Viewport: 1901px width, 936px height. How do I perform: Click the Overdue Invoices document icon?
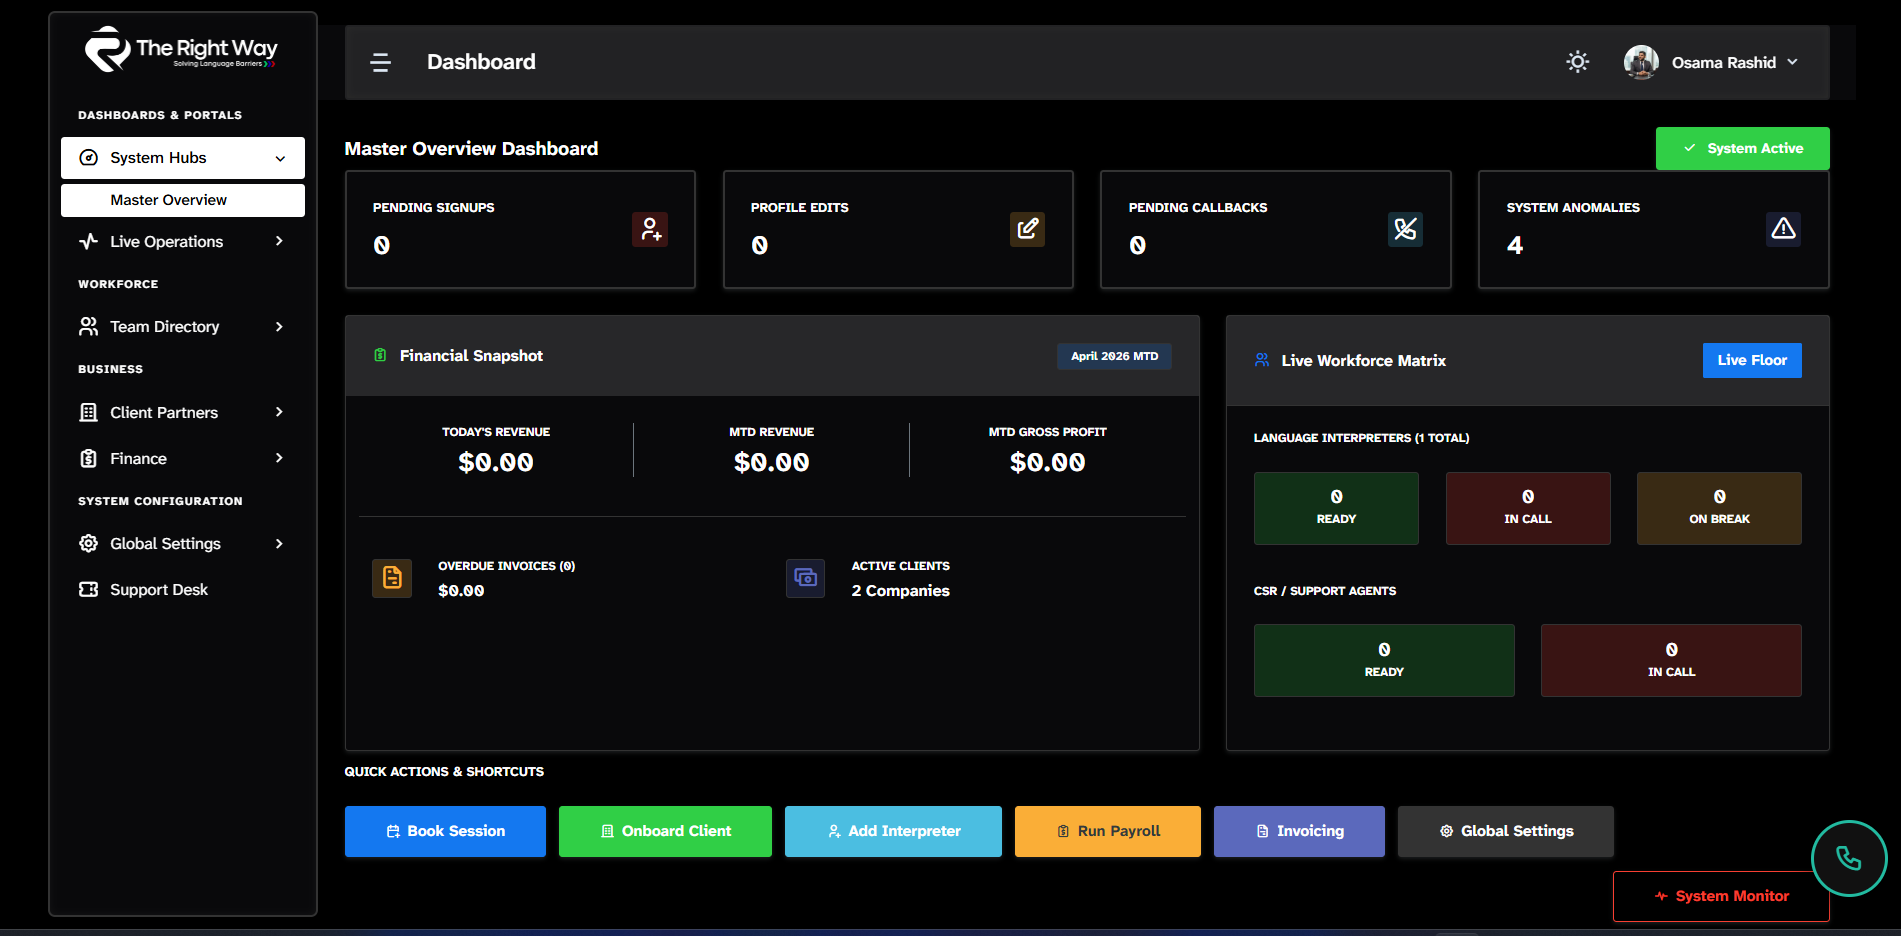[x=392, y=578]
